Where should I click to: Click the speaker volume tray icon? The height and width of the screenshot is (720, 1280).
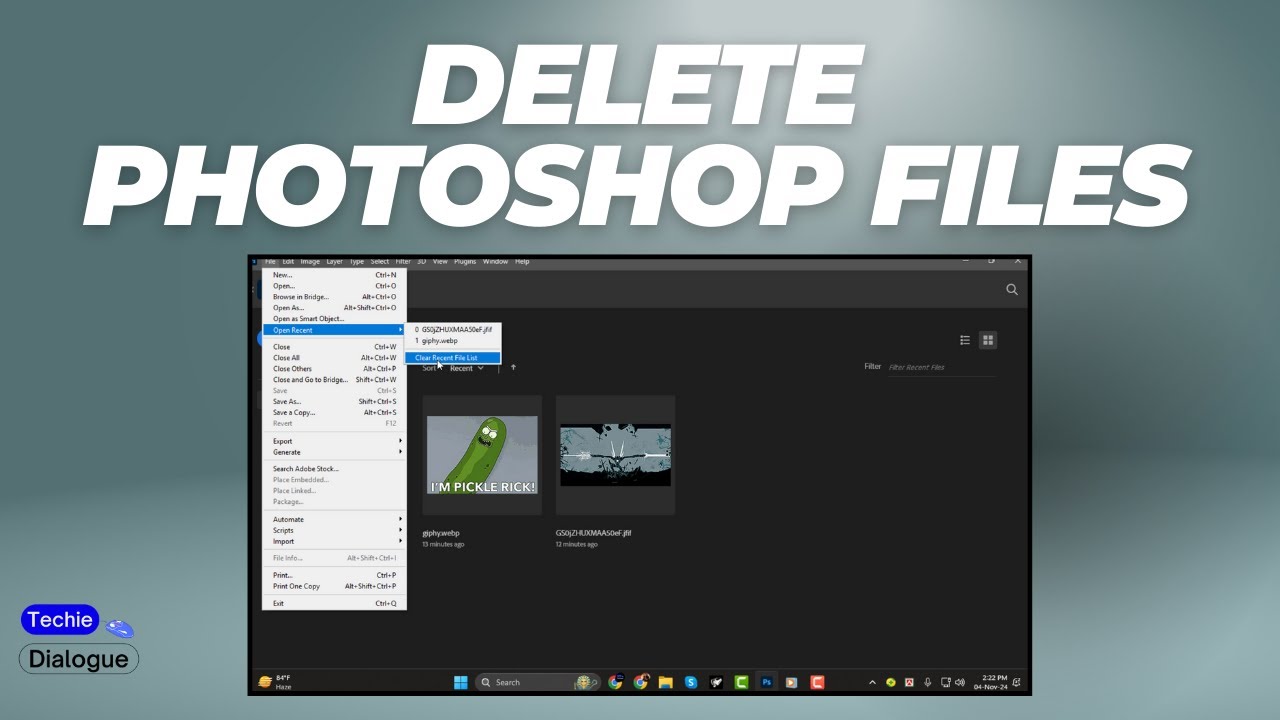pyautogui.click(x=960, y=682)
